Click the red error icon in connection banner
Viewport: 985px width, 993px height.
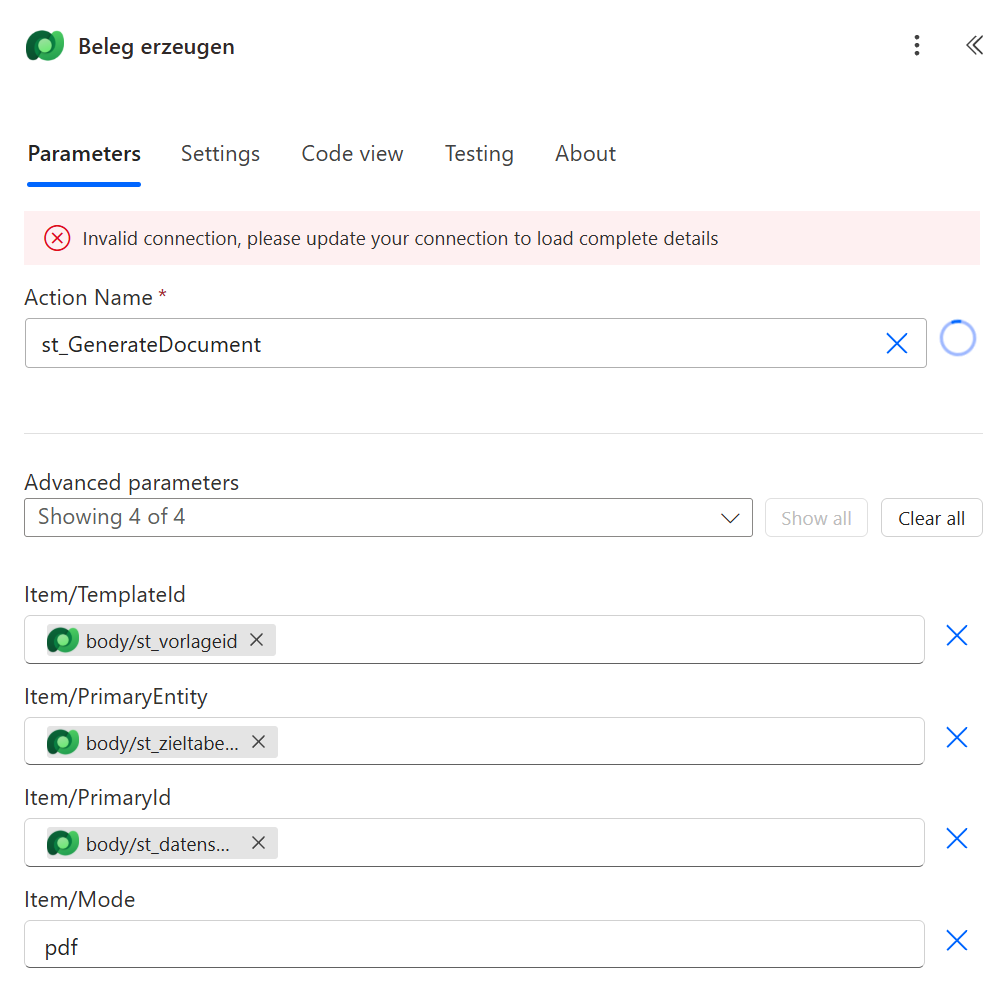pyautogui.click(x=57, y=239)
